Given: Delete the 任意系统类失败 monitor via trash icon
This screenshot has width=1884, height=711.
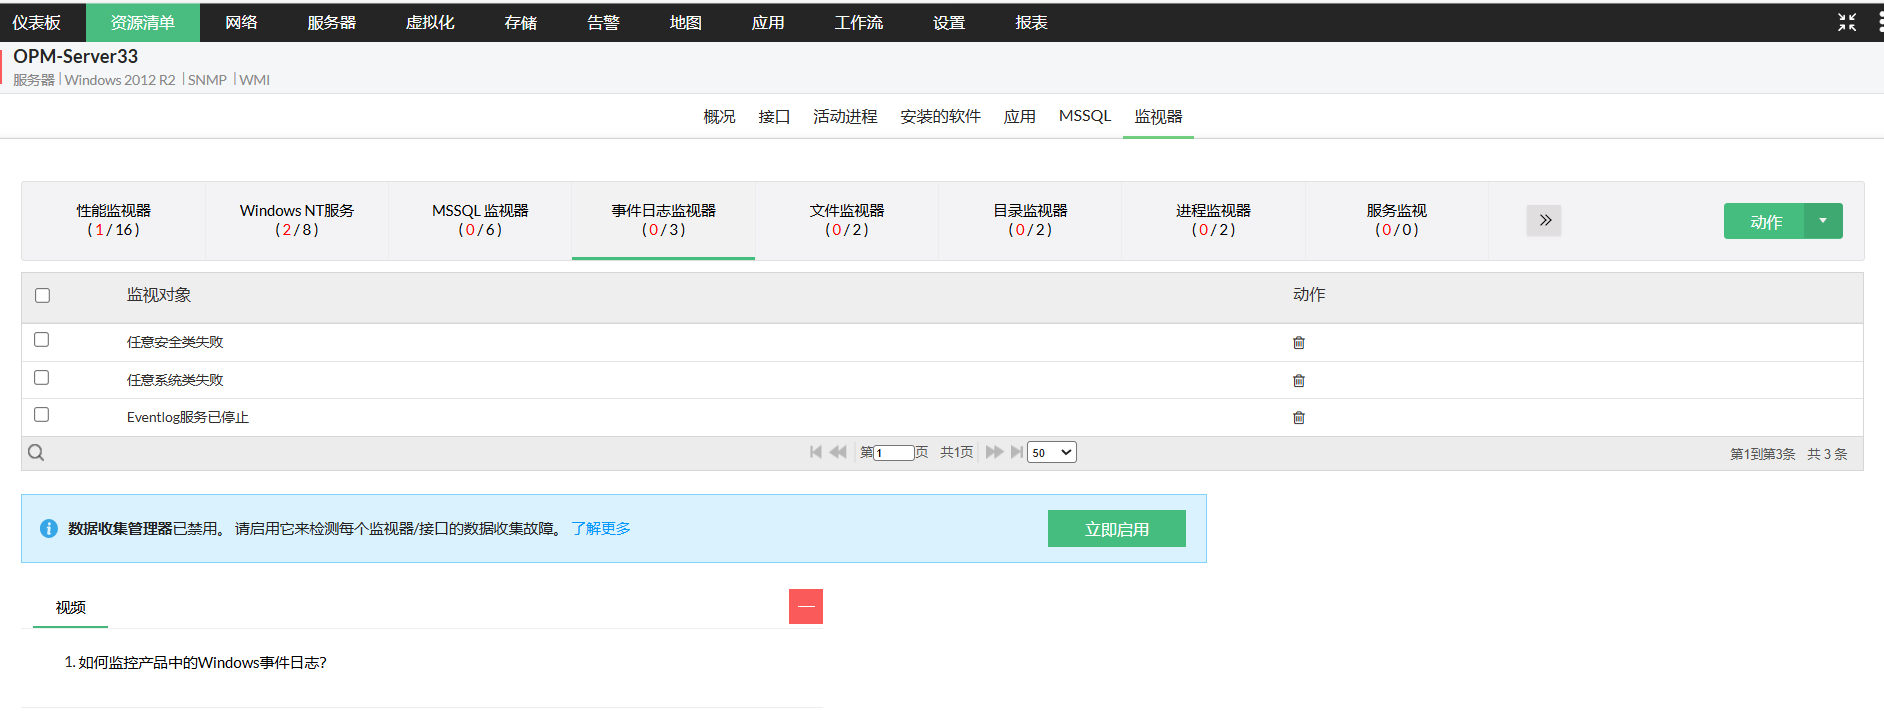Looking at the screenshot, I should pyautogui.click(x=1298, y=381).
